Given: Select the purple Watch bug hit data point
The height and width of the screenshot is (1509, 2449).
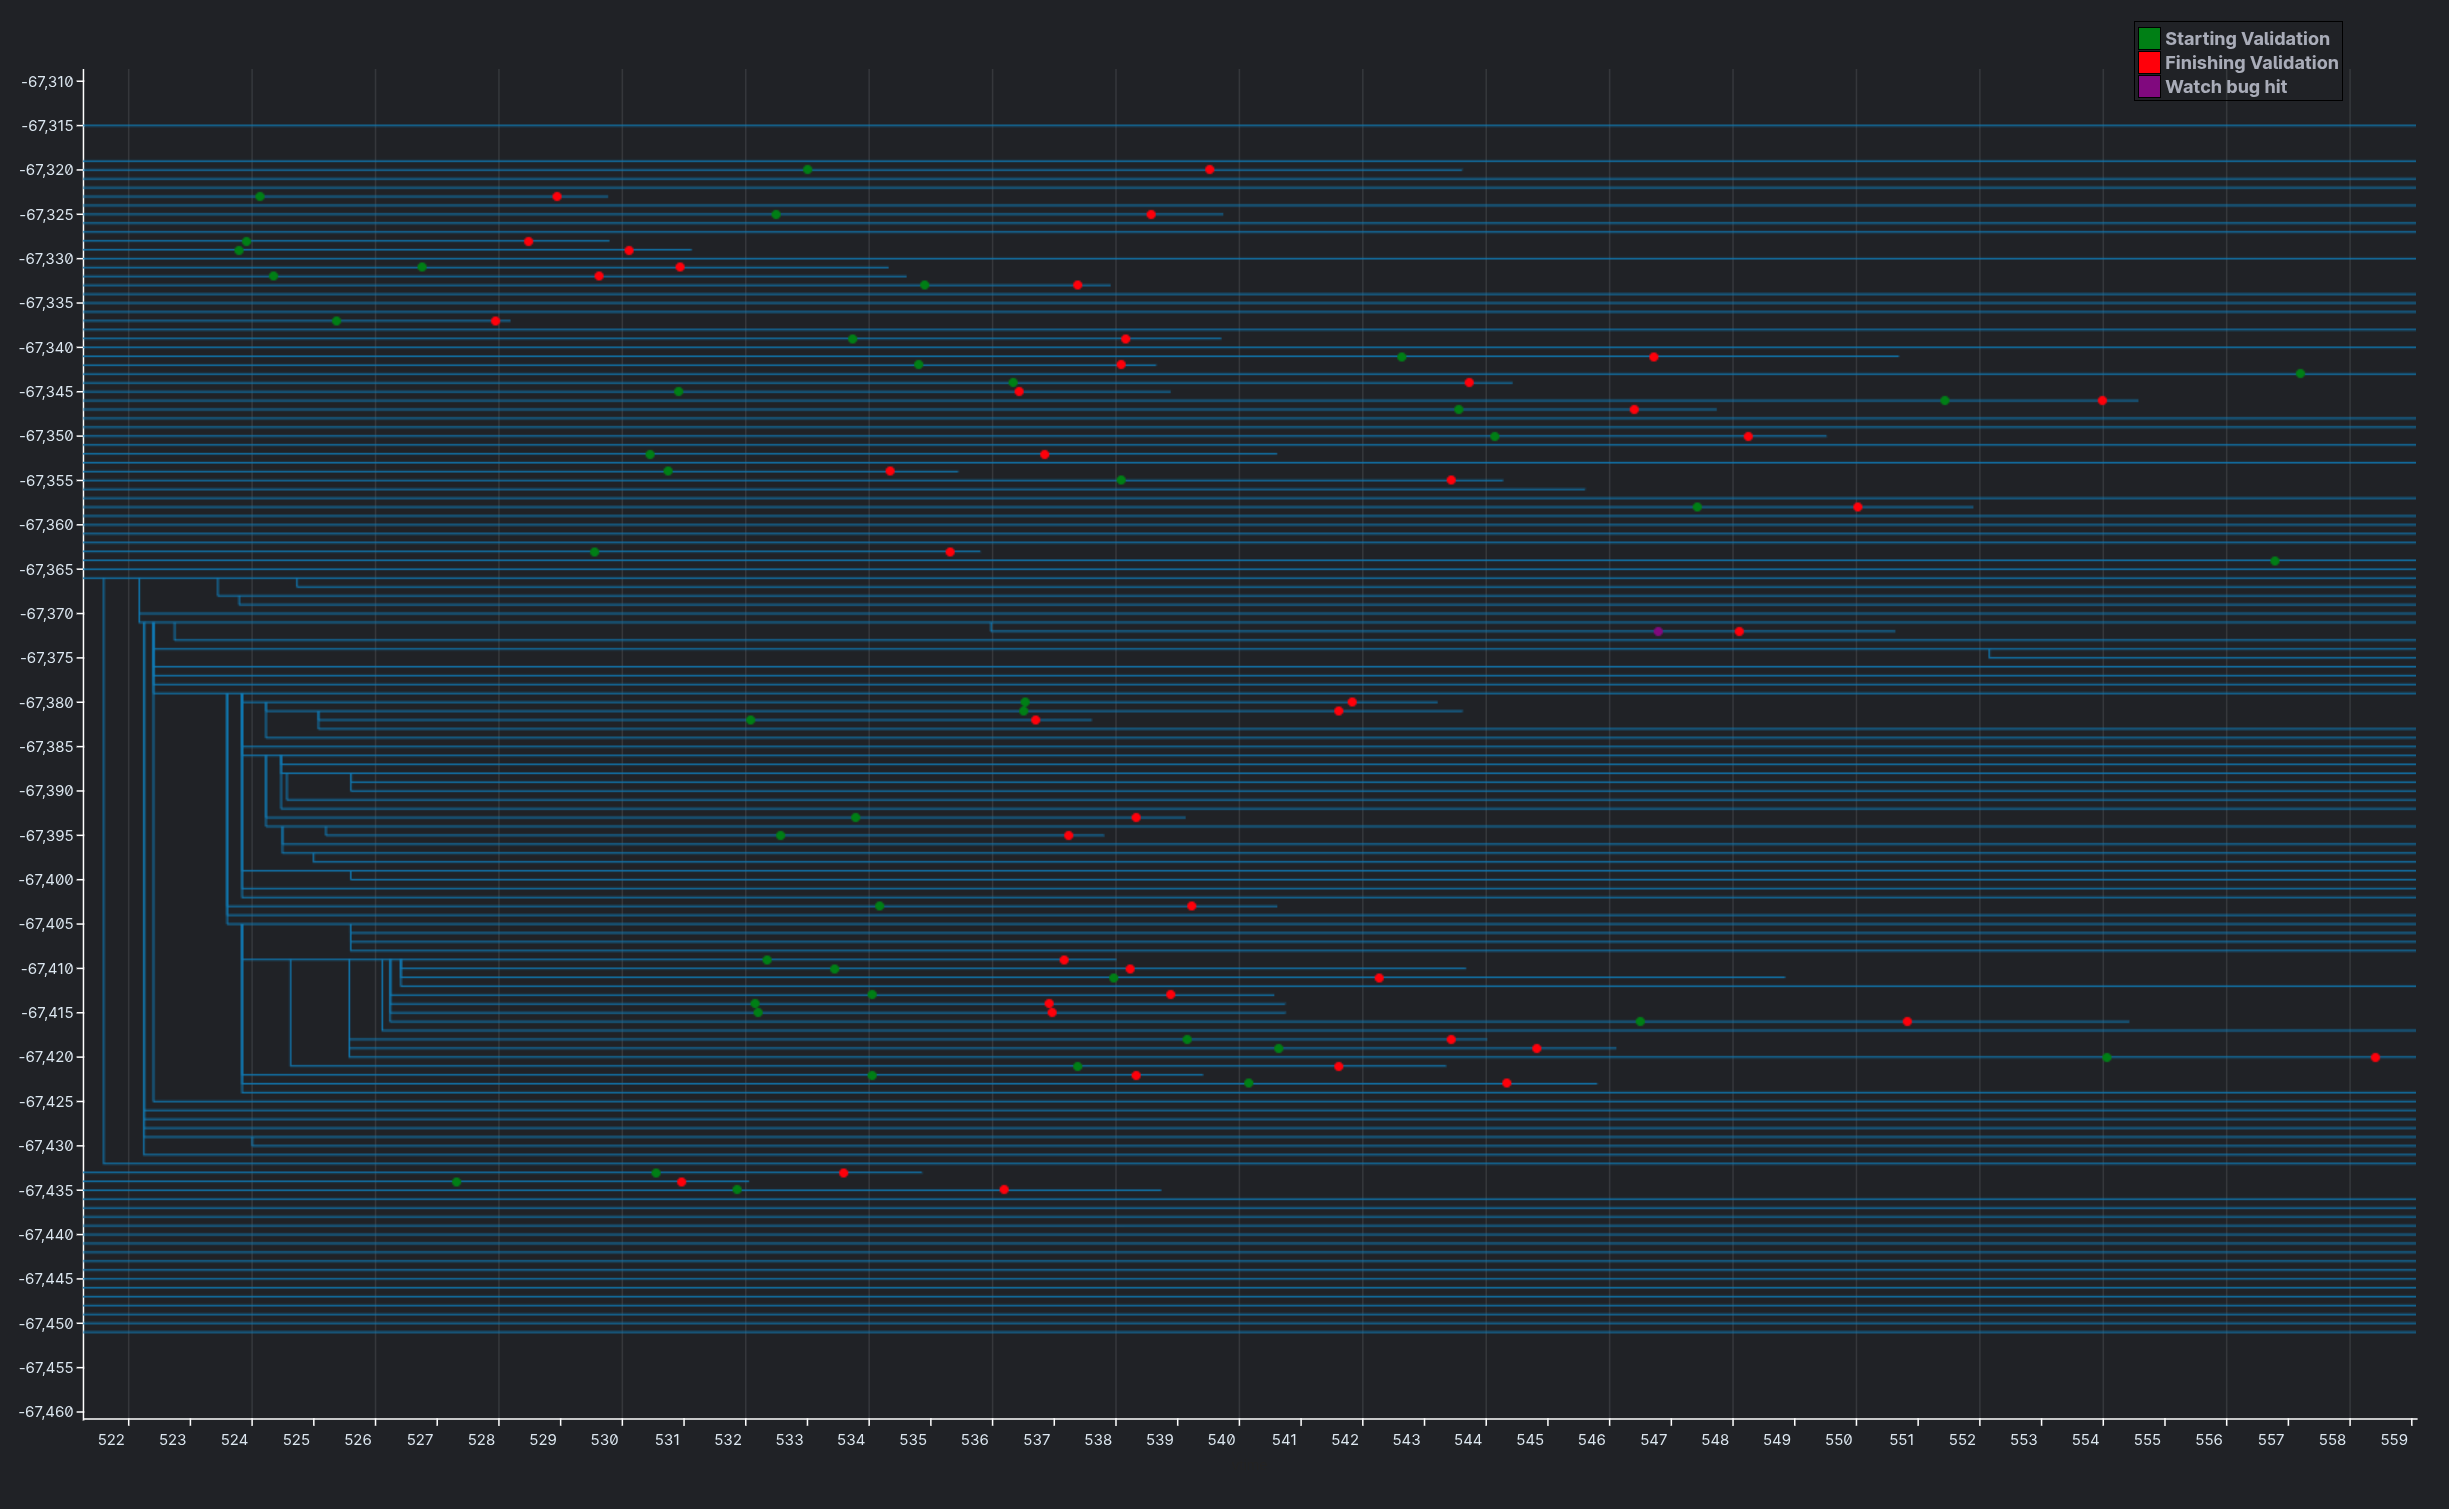Looking at the screenshot, I should pos(1658,632).
